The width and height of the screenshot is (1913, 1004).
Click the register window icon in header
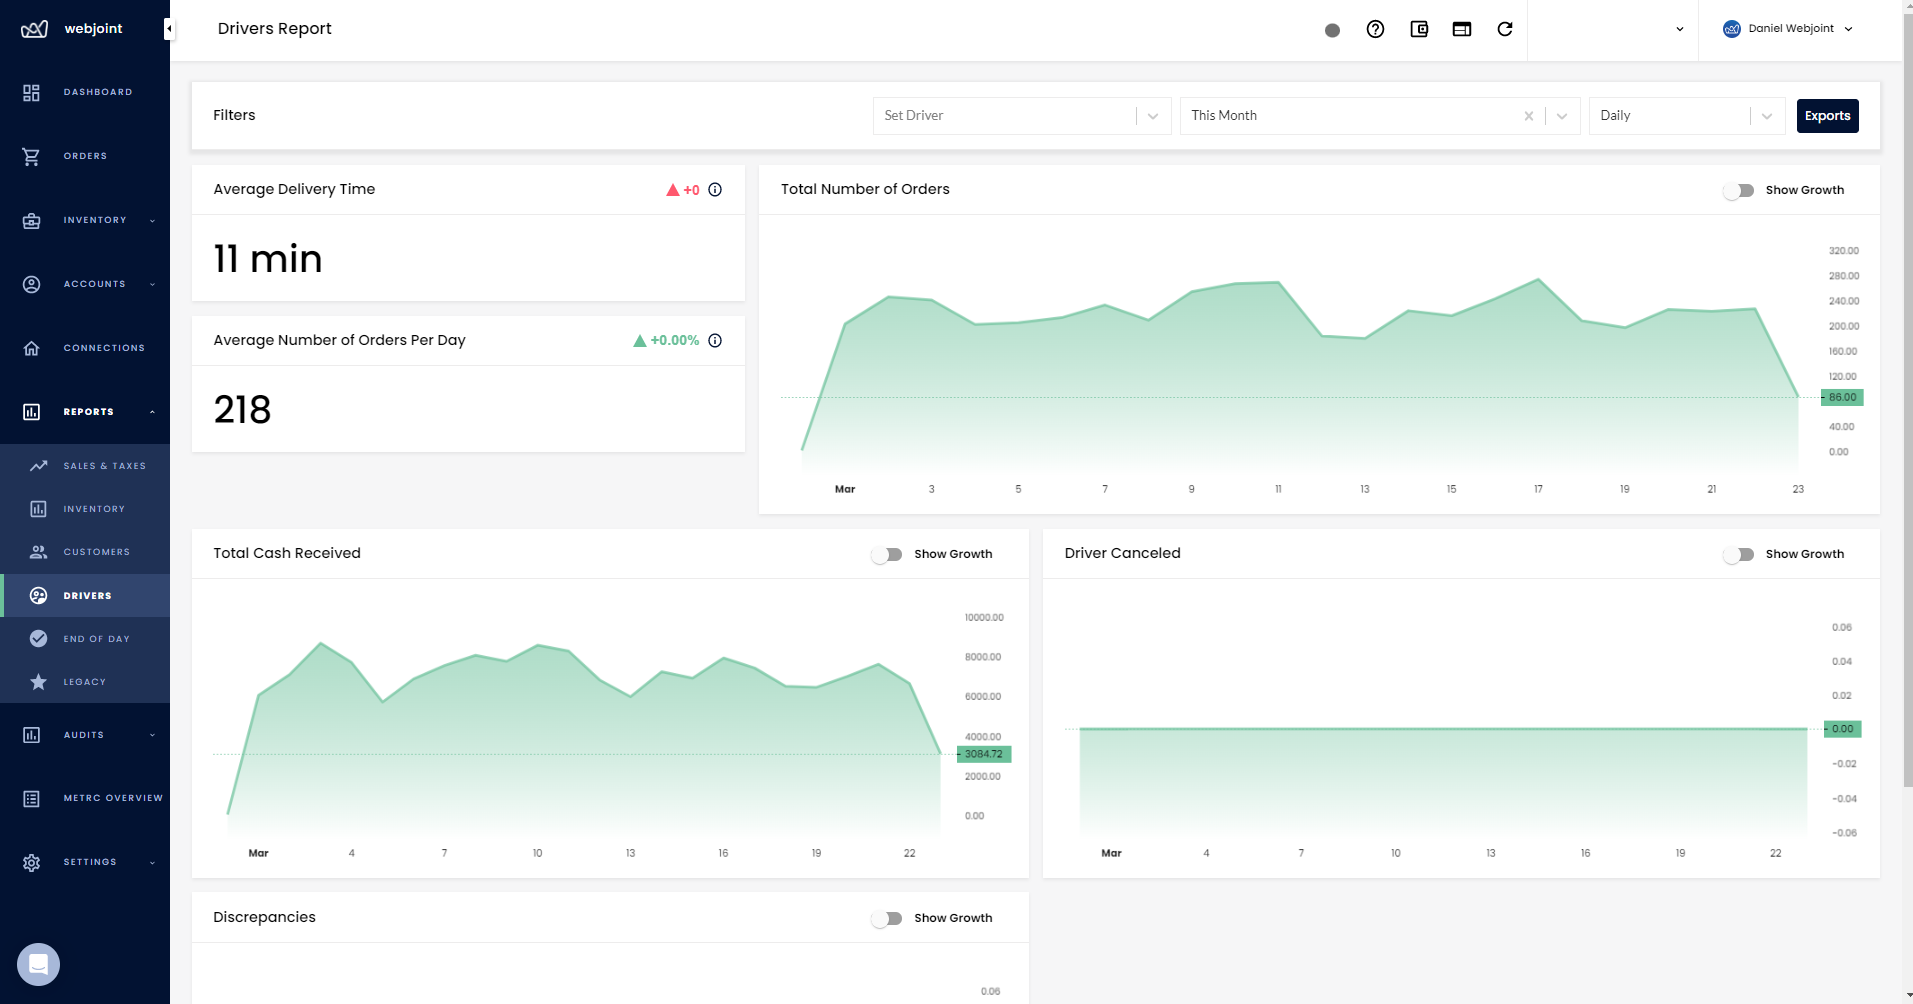[1461, 29]
